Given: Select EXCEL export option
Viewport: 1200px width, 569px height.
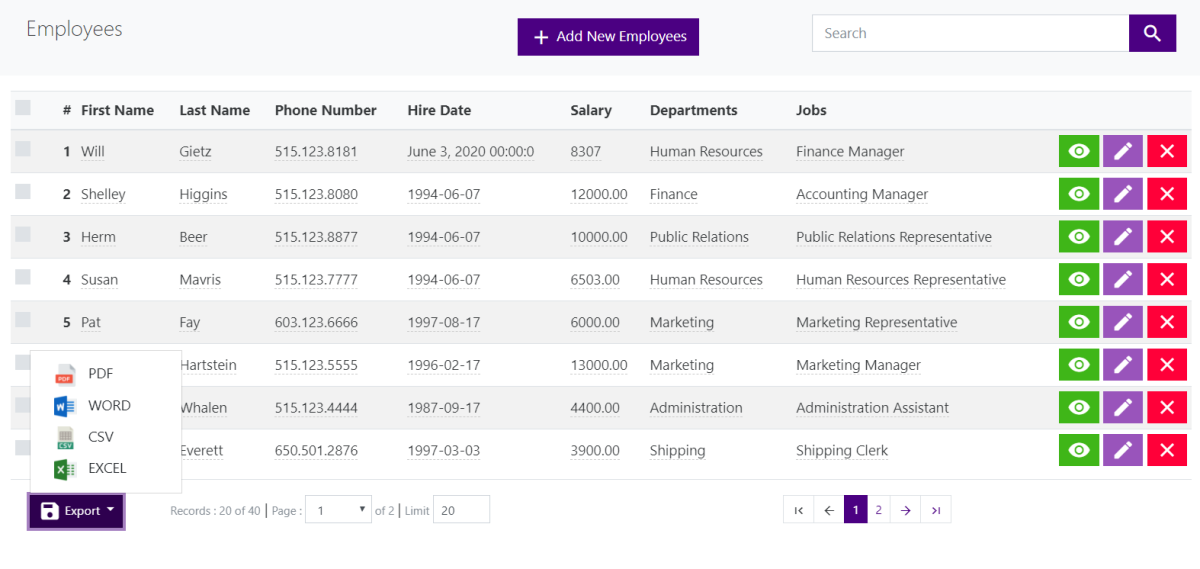Looking at the screenshot, I should point(107,468).
